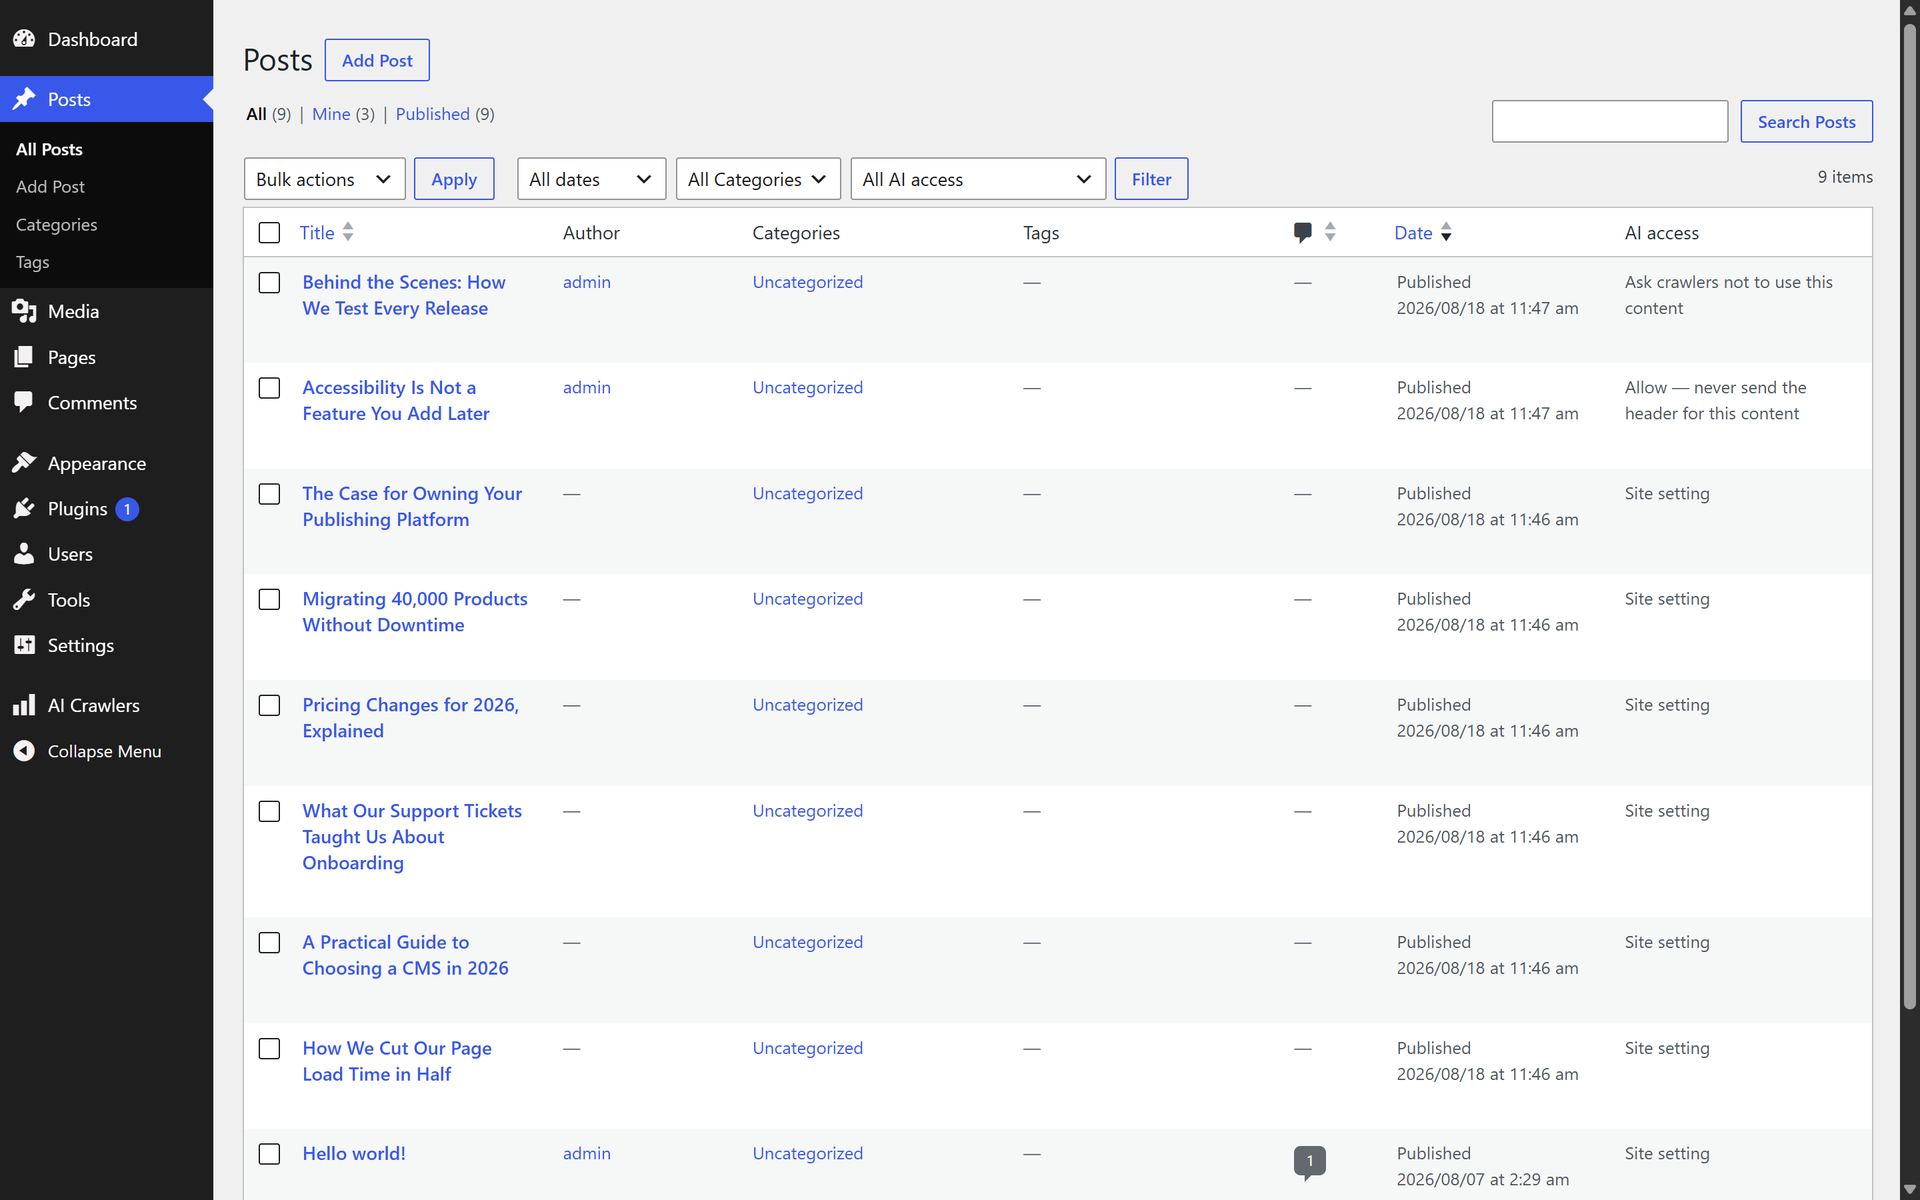
Task: Click admin author of Hello world!
Action: 586,1153
